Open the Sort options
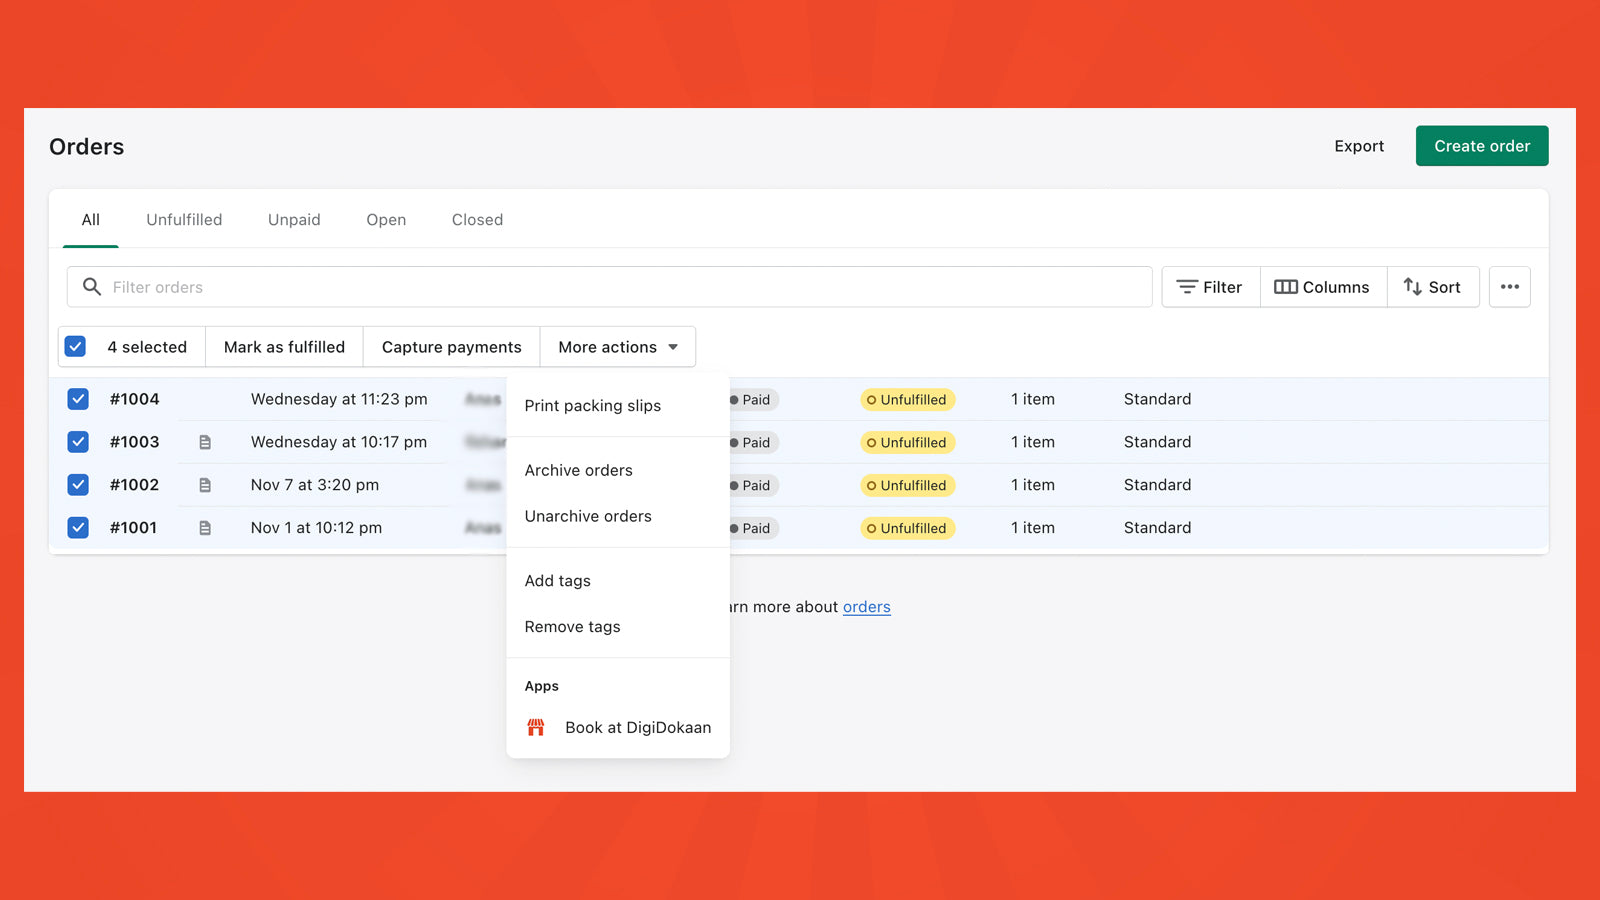Image resolution: width=1600 pixels, height=900 pixels. point(1432,287)
